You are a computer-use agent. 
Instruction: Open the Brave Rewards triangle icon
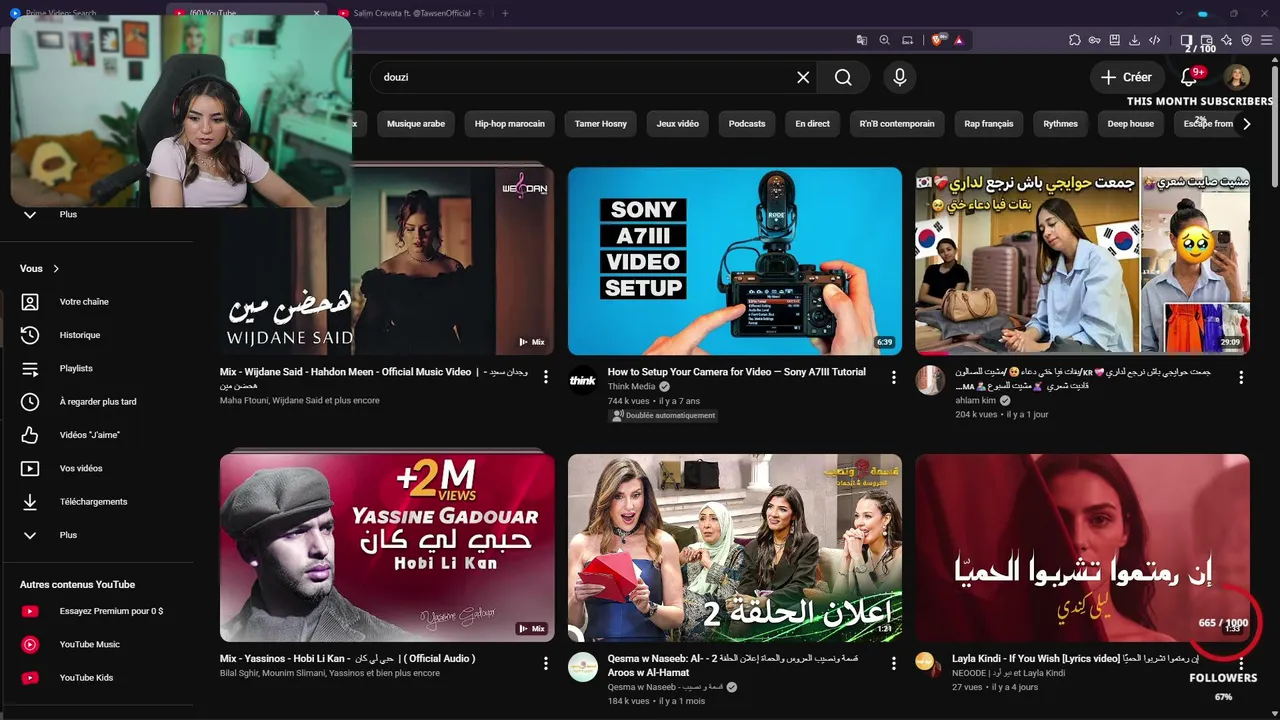pos(959,40)
